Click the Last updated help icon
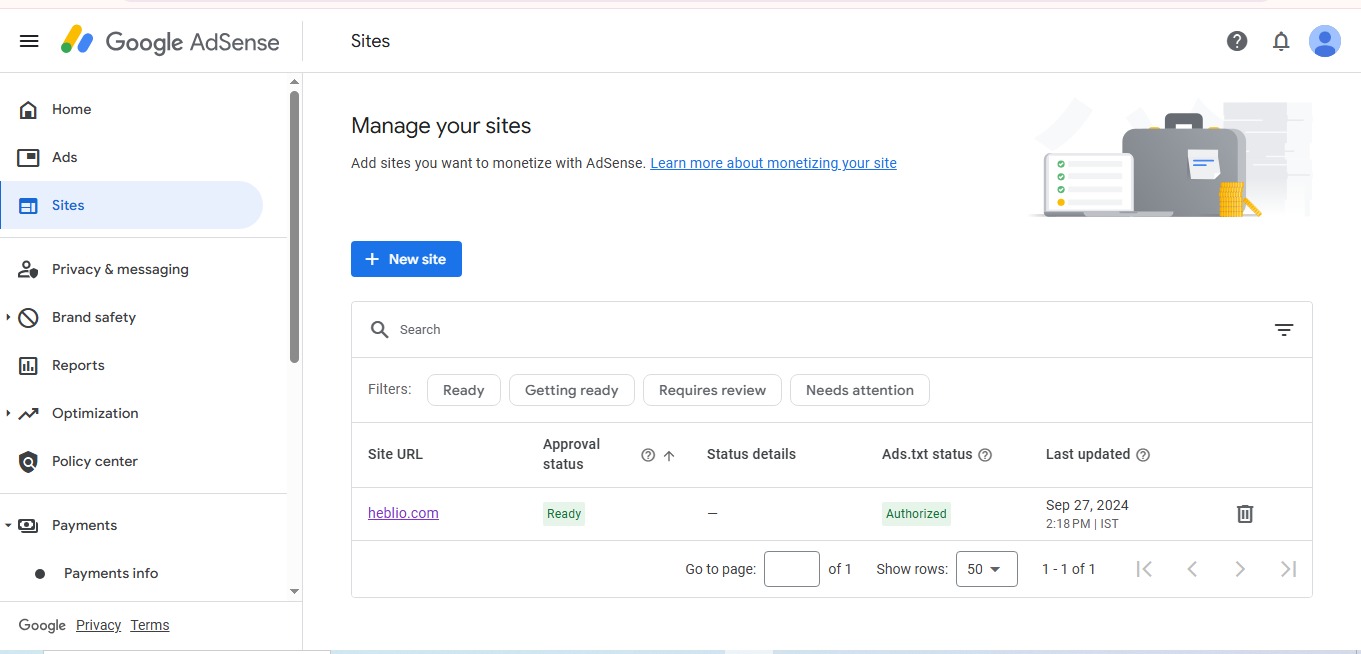 point(1143,455)
